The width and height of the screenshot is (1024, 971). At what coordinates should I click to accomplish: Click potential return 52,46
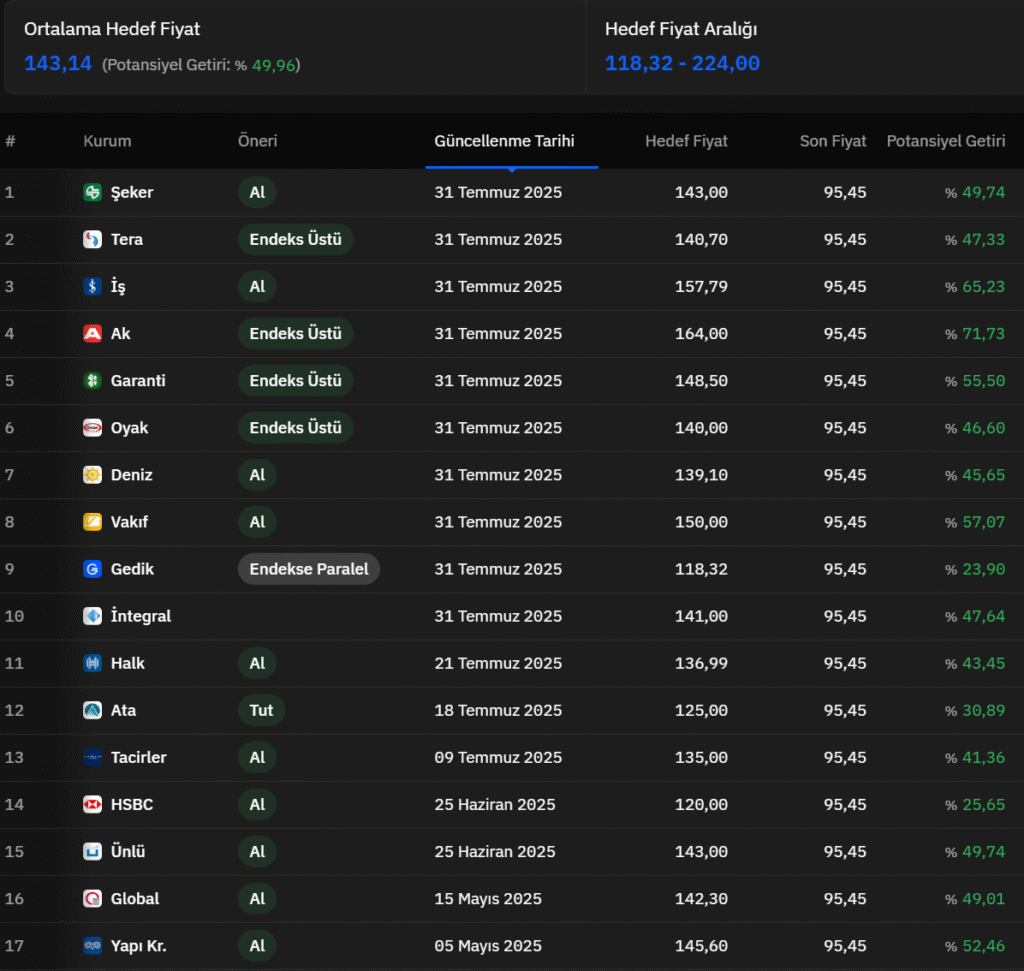(984, 946)
